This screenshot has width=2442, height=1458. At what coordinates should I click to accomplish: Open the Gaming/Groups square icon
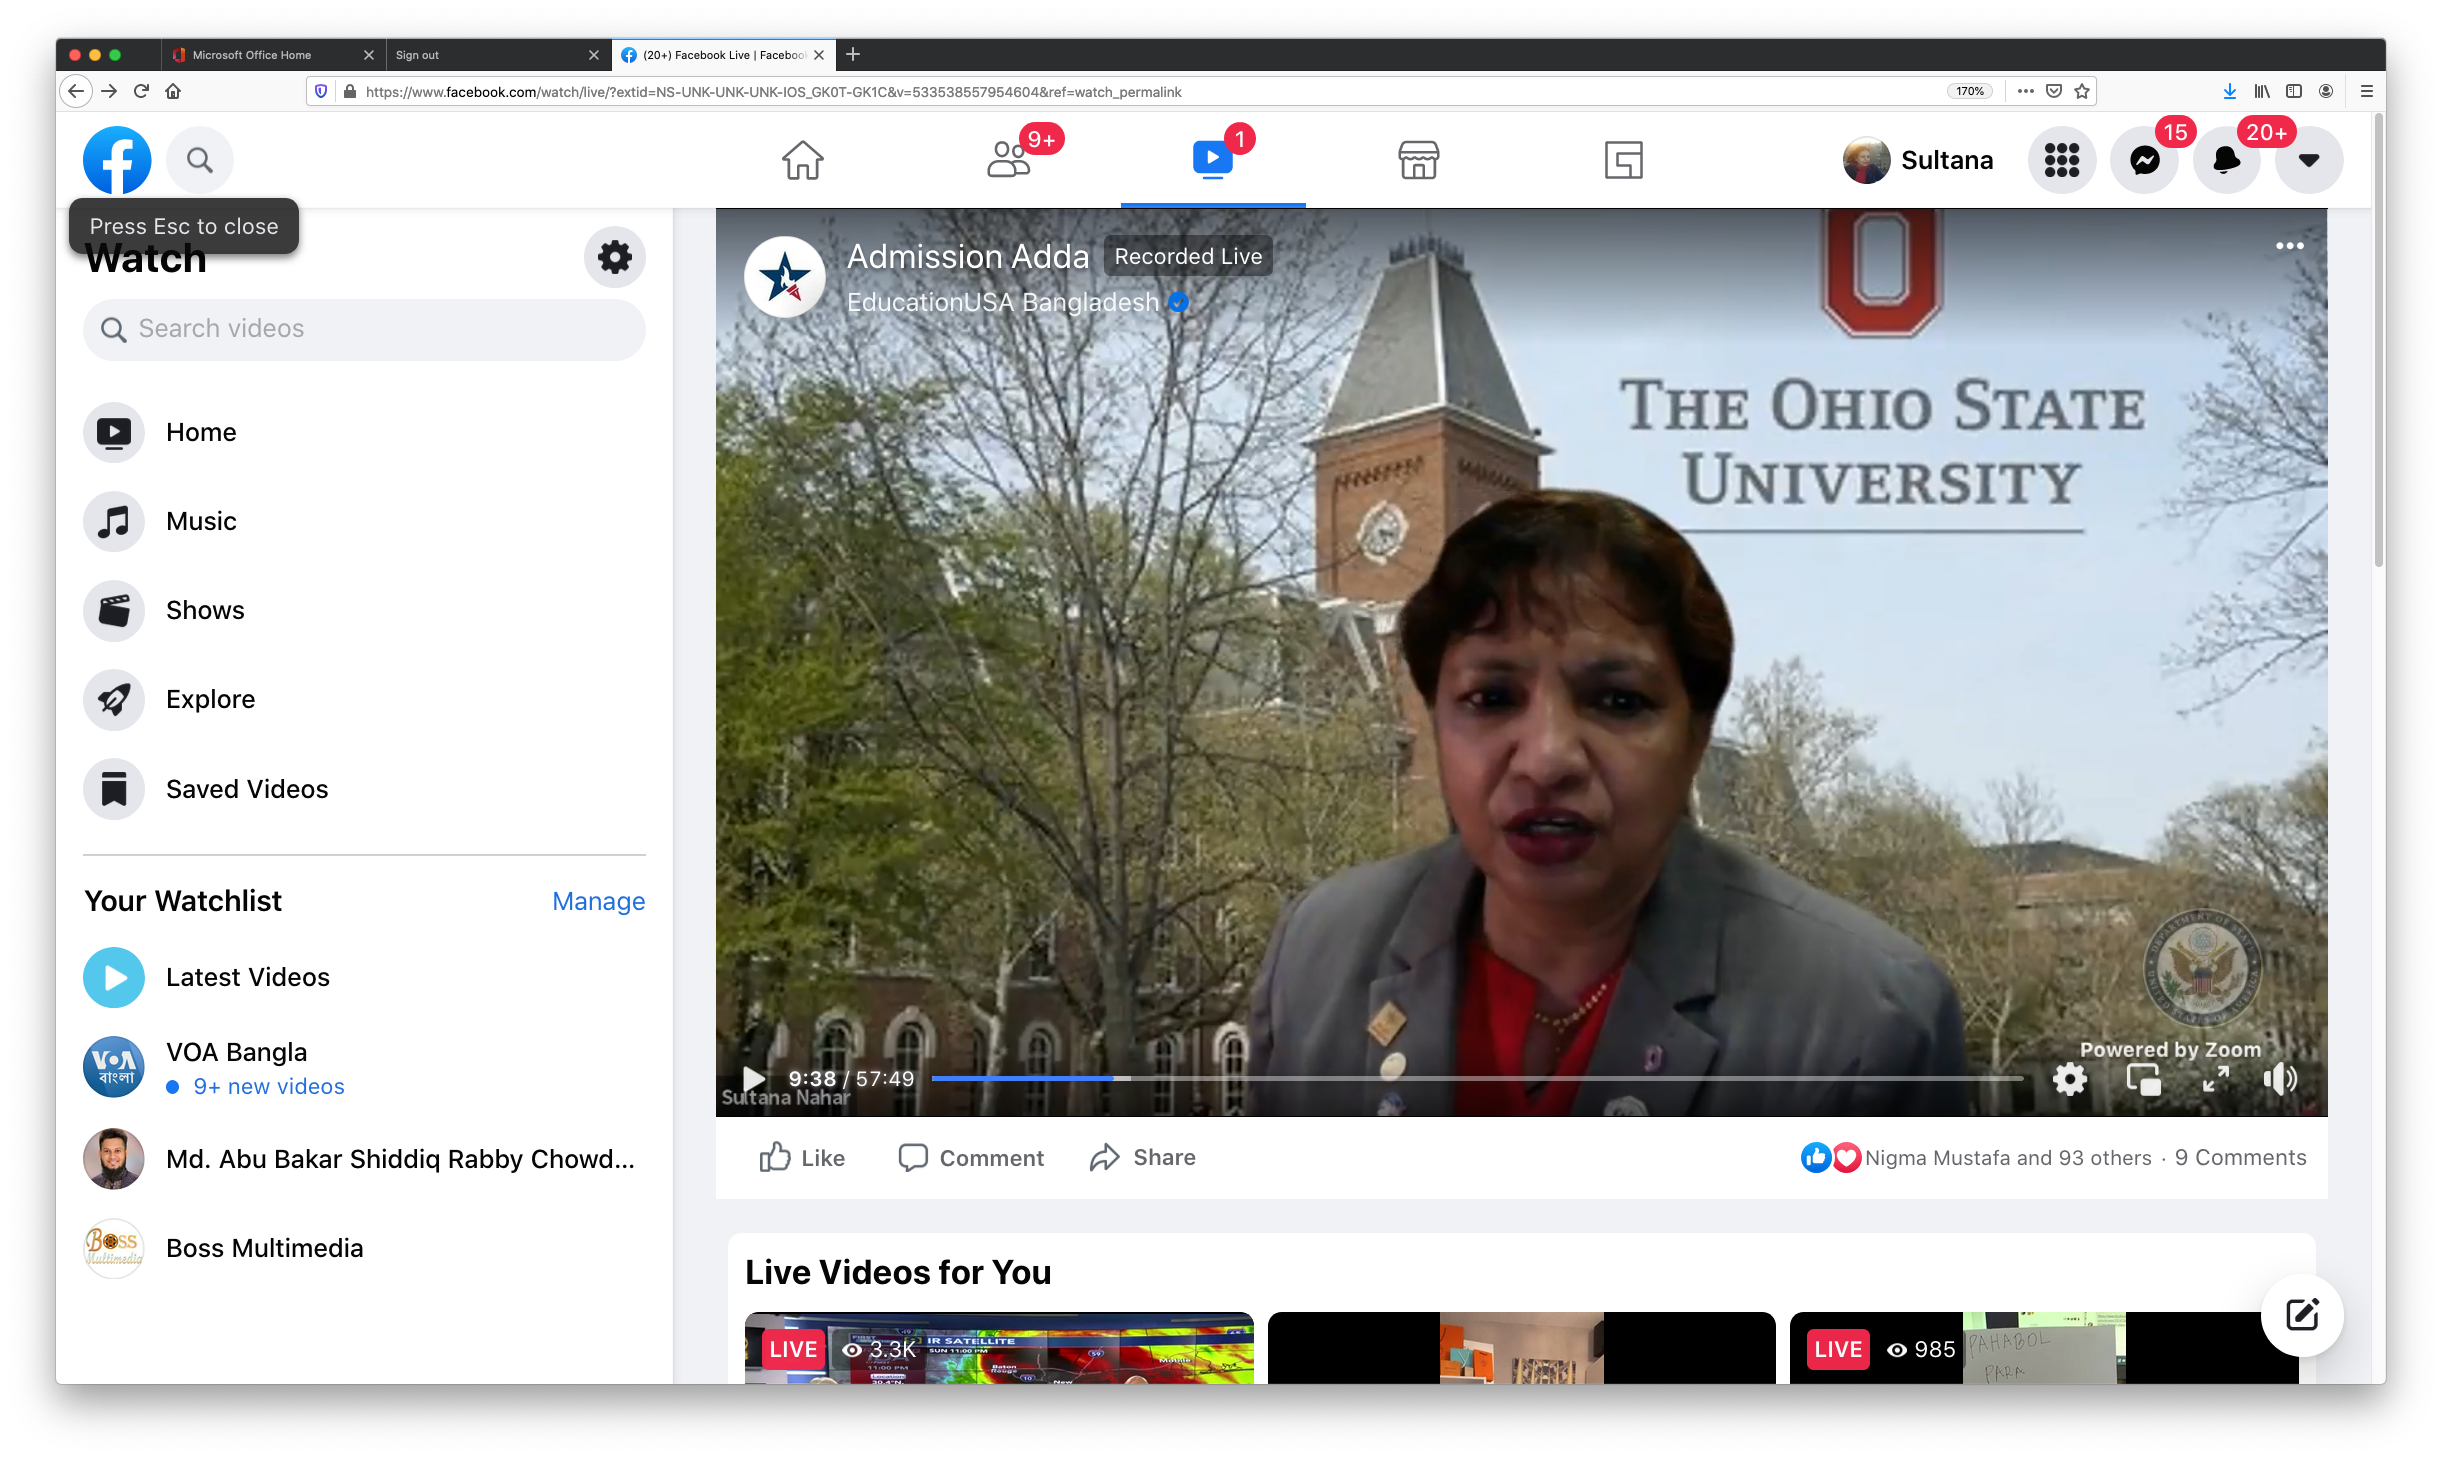tap(1623, 160)
